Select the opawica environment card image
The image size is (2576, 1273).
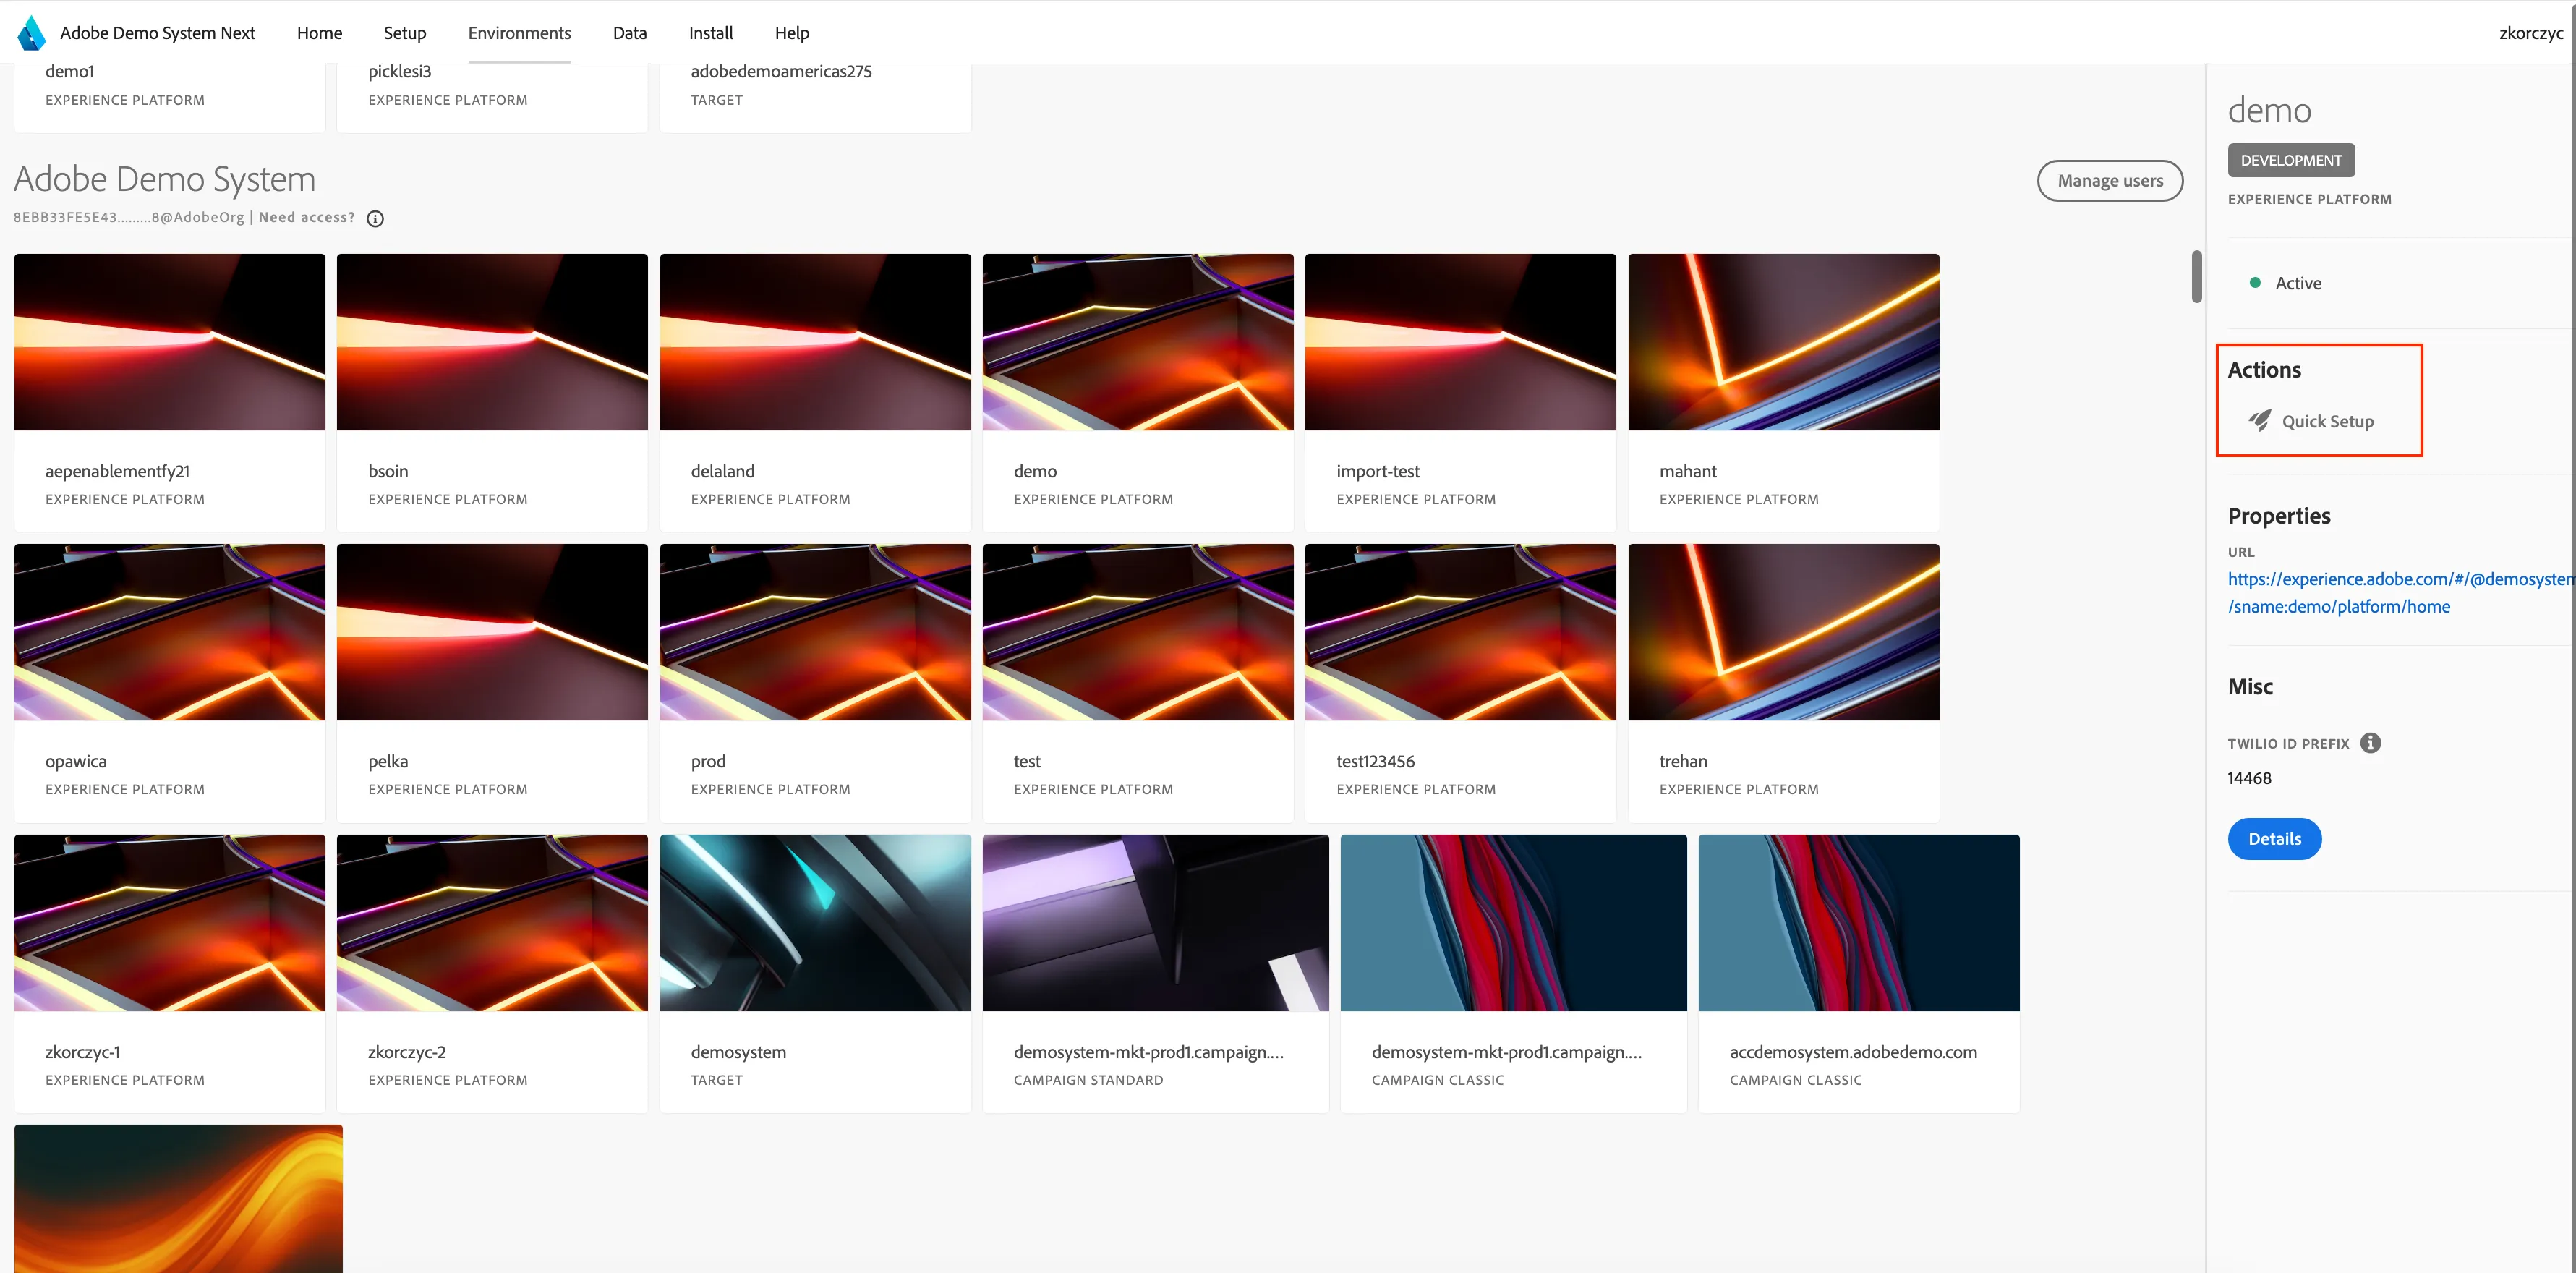point(169,632)
